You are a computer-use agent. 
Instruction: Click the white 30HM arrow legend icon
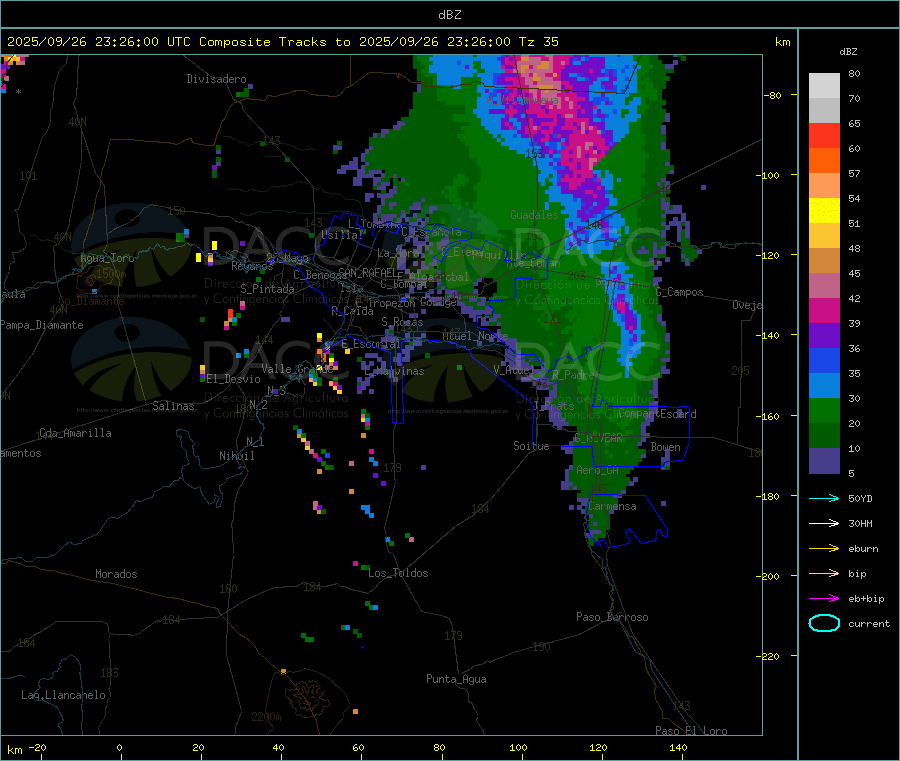tap(824, 523)
